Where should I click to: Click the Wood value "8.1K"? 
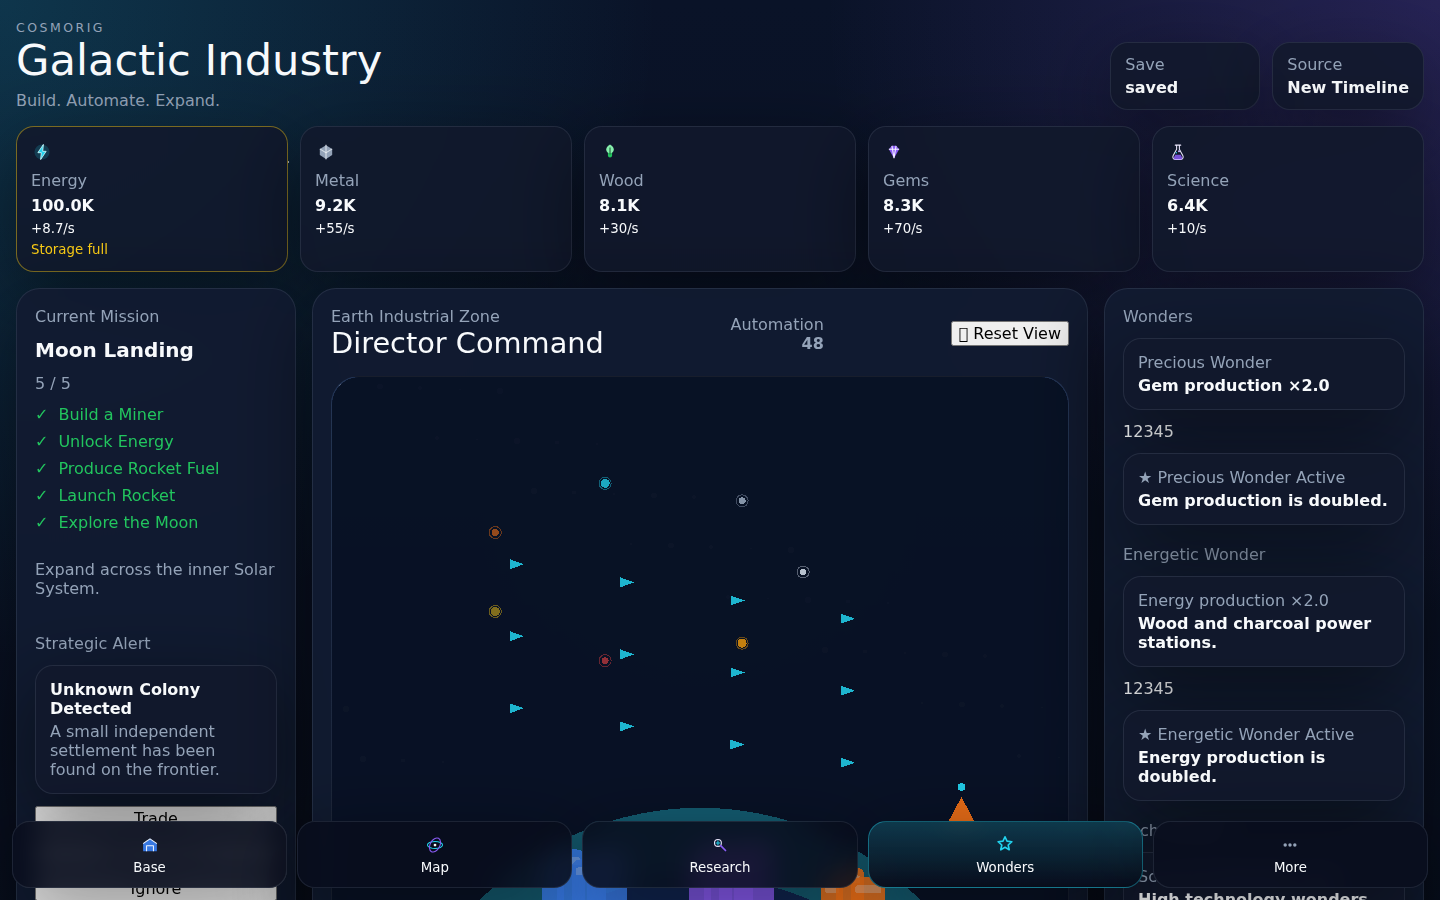pos(620,205)
